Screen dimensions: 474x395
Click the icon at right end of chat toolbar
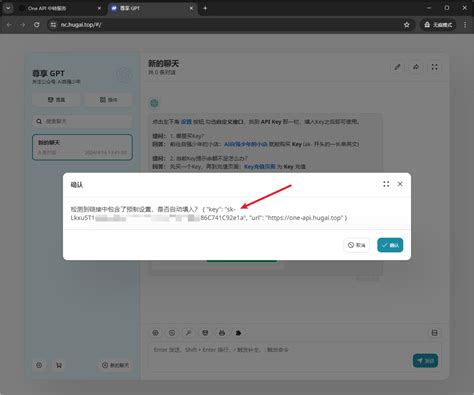434,333
